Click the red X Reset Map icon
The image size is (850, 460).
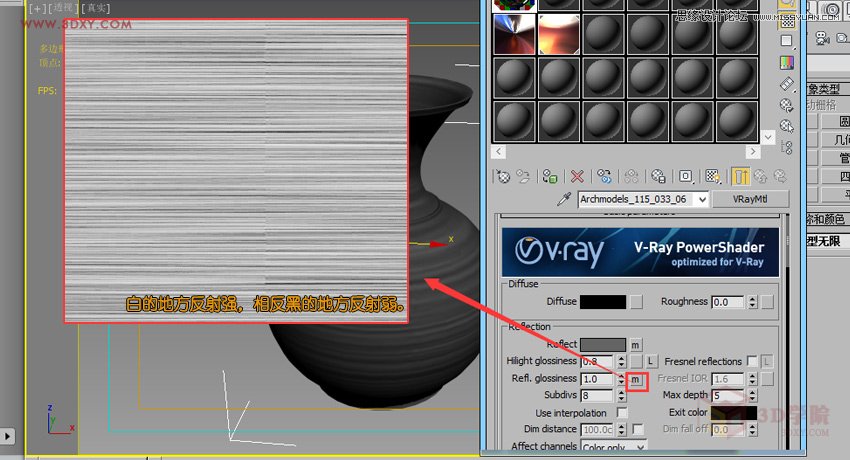tap(577, 177)
